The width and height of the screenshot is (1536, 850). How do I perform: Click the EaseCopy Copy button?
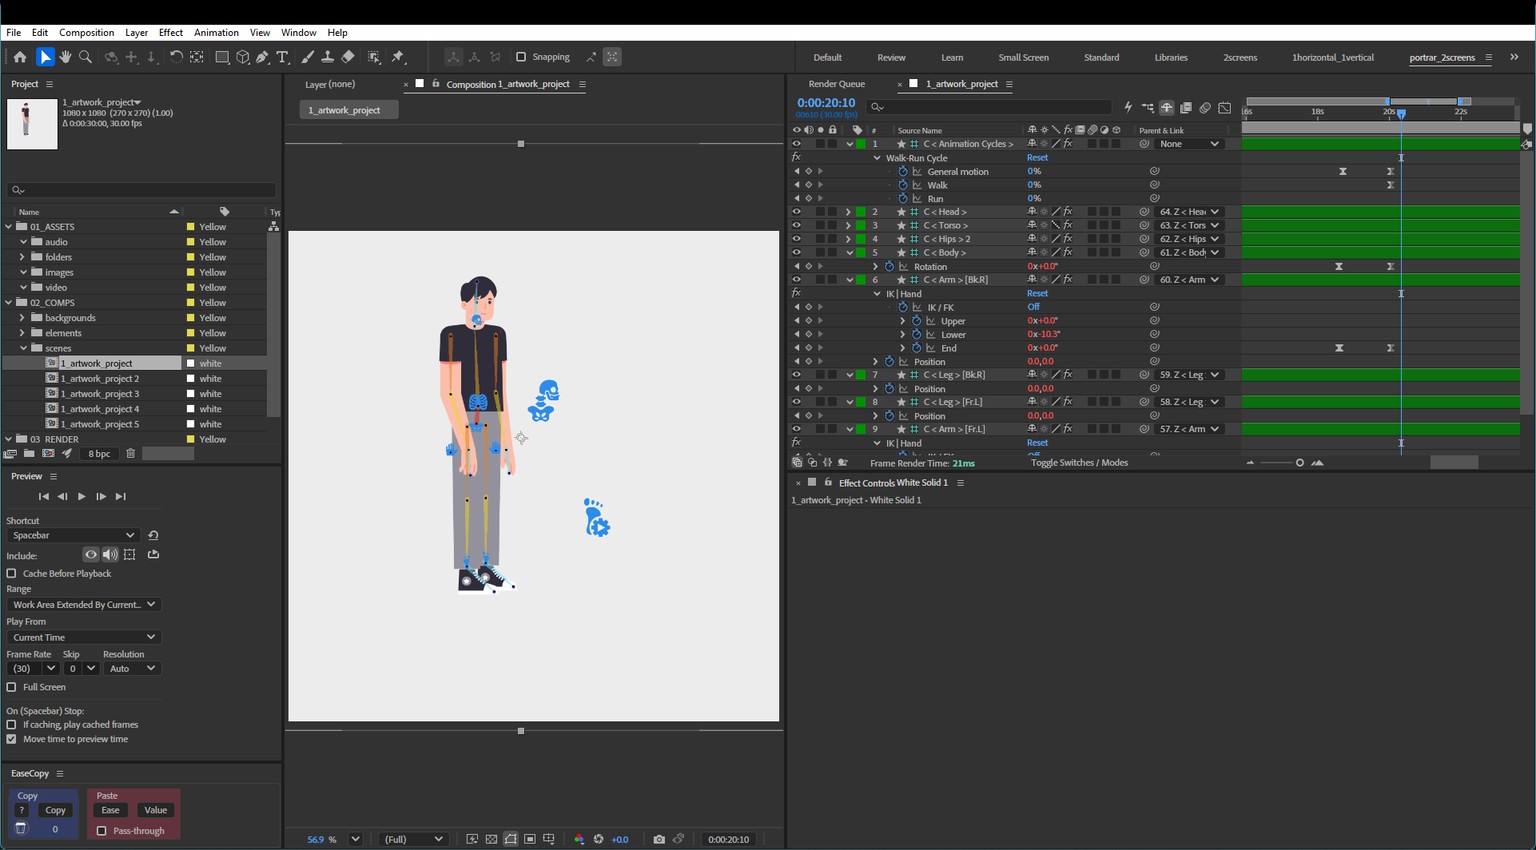pos(56,810)
